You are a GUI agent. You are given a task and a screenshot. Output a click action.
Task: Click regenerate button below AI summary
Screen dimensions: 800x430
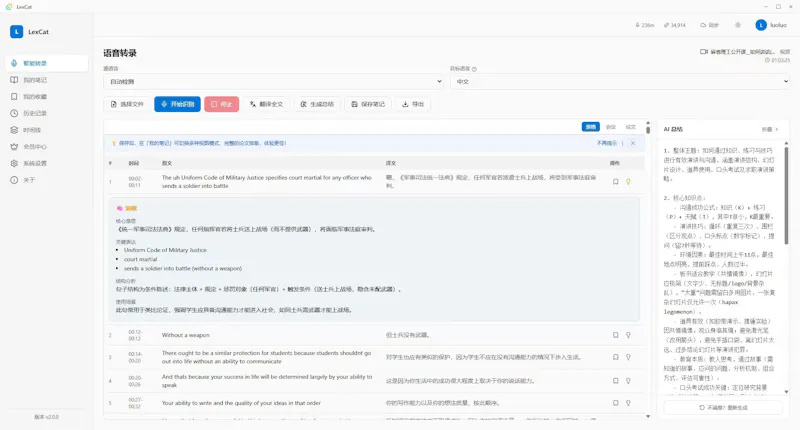pos(723,408)
